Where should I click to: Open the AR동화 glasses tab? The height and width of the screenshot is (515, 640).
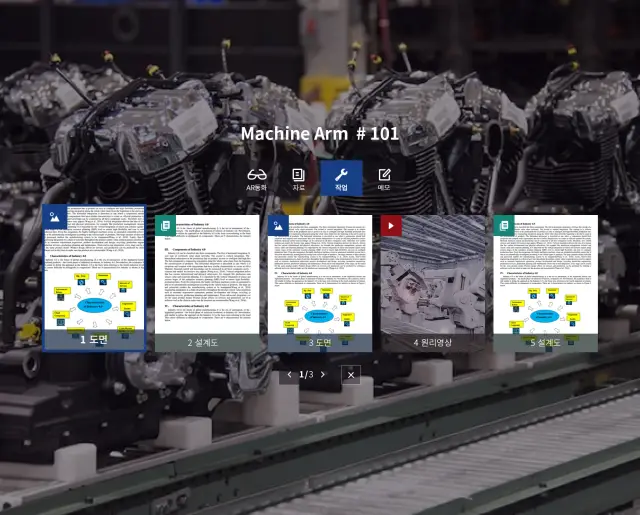tap(257, 179)
